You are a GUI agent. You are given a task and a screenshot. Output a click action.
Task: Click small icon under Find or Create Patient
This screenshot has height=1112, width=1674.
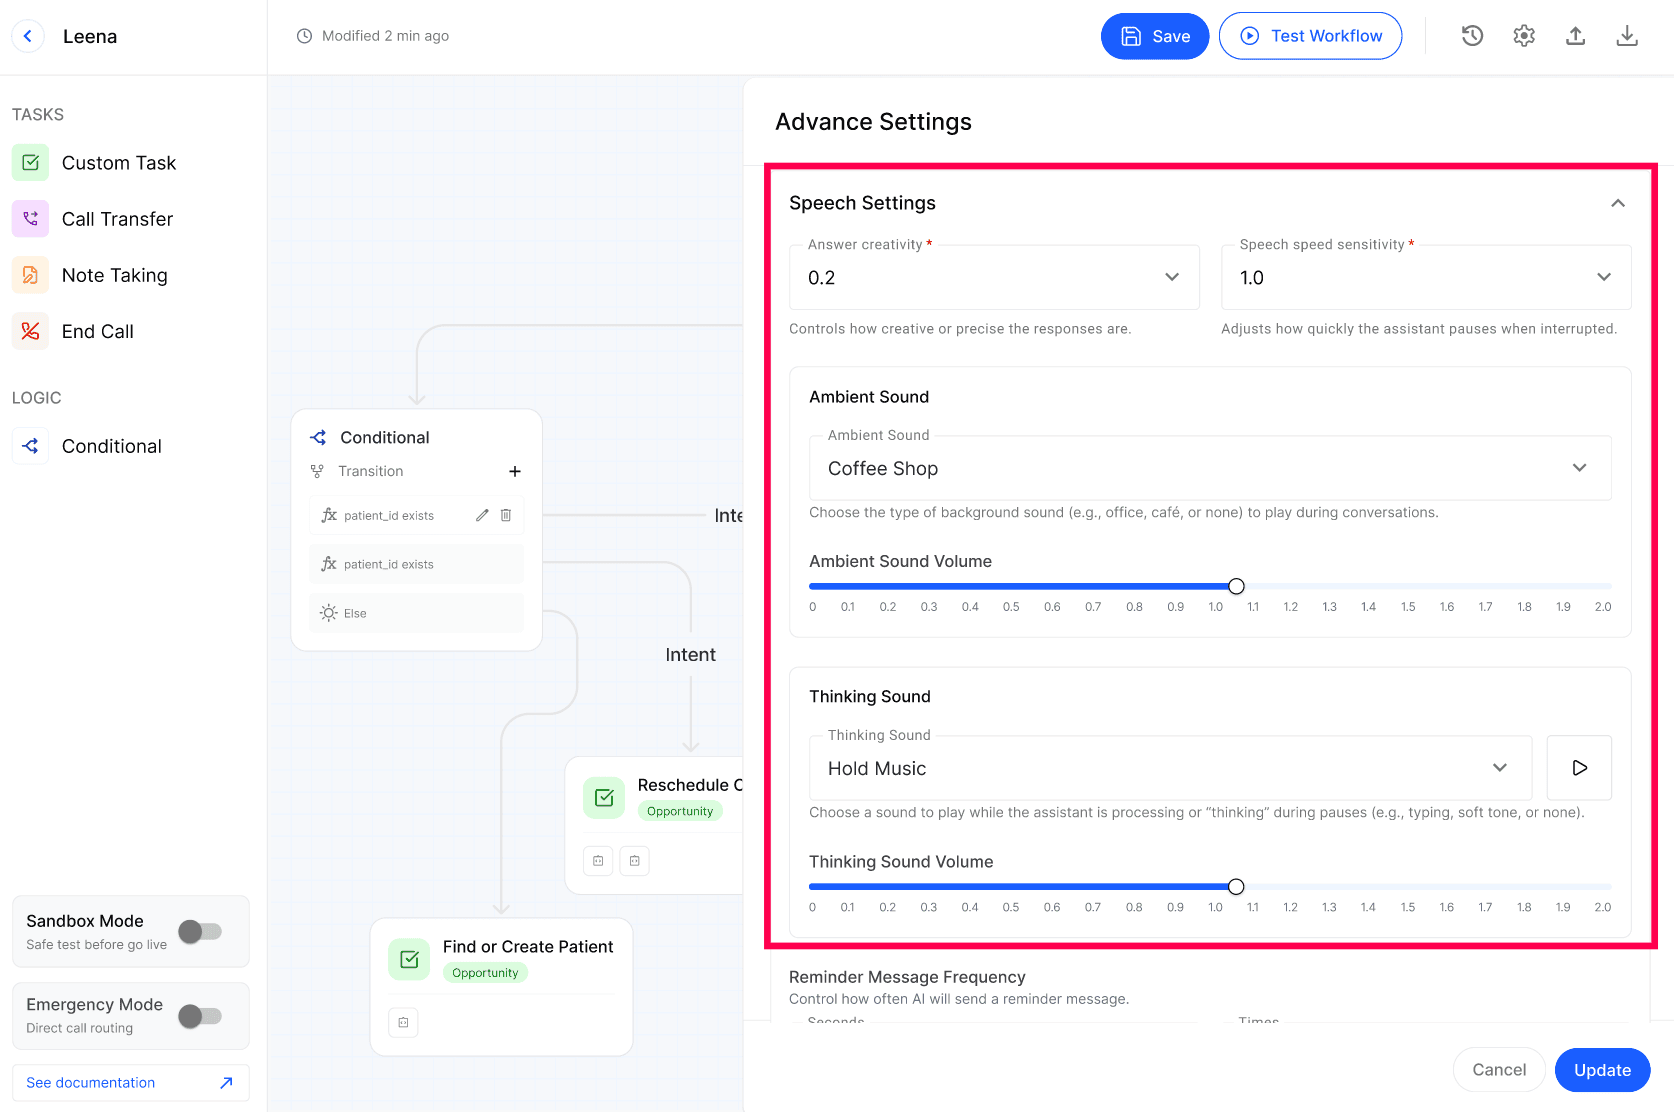[x=403, y=1022]
